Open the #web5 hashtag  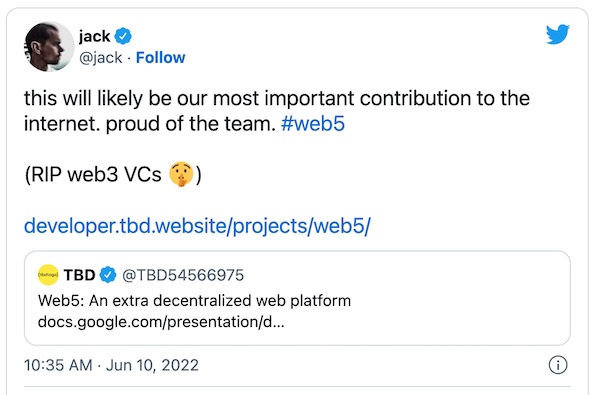[x=313, y=124]
